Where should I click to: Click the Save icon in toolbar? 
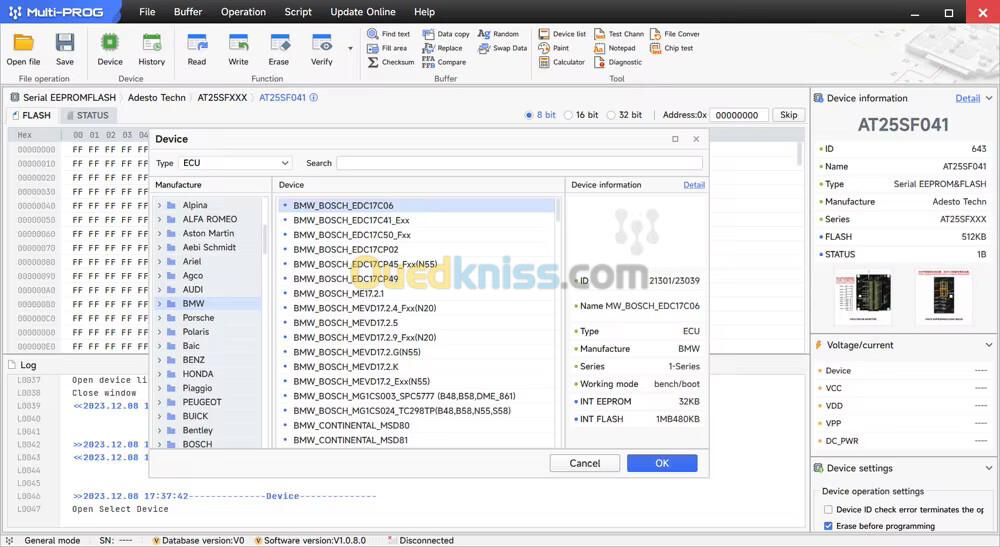65,44
